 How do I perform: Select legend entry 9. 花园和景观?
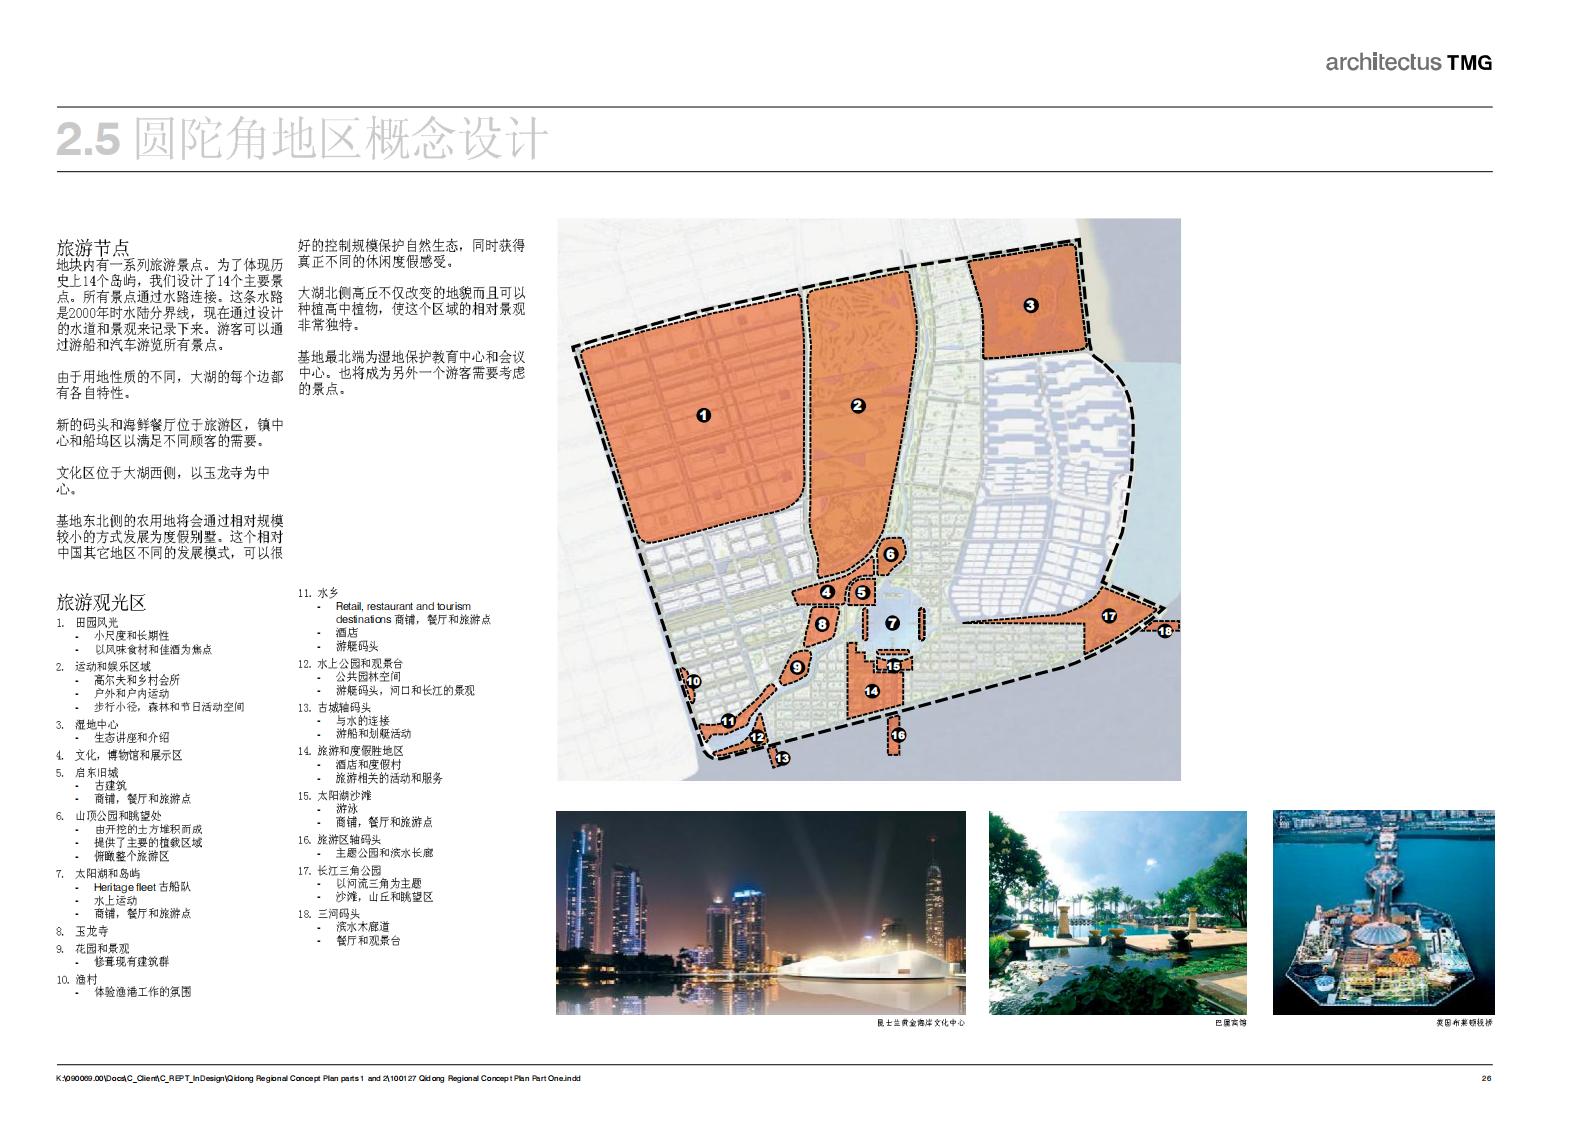(92, 948)
